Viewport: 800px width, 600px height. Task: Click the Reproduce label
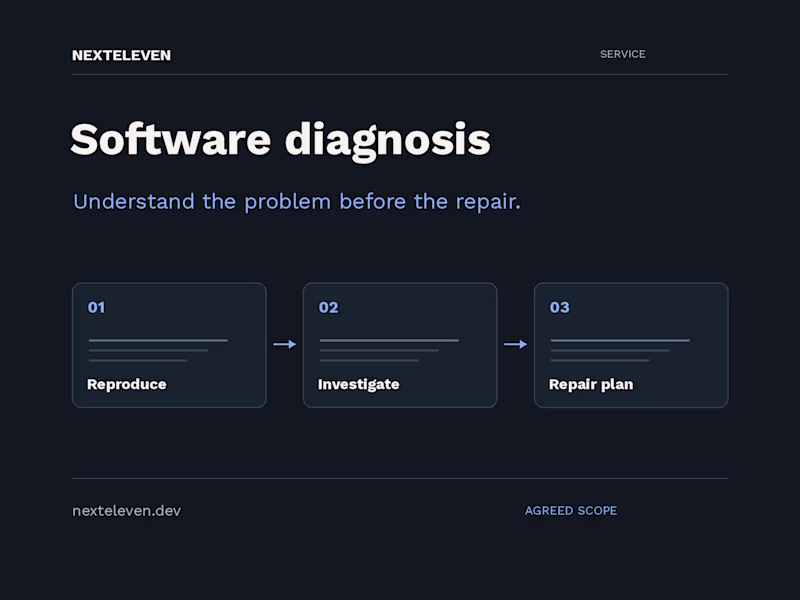(127, 384)
